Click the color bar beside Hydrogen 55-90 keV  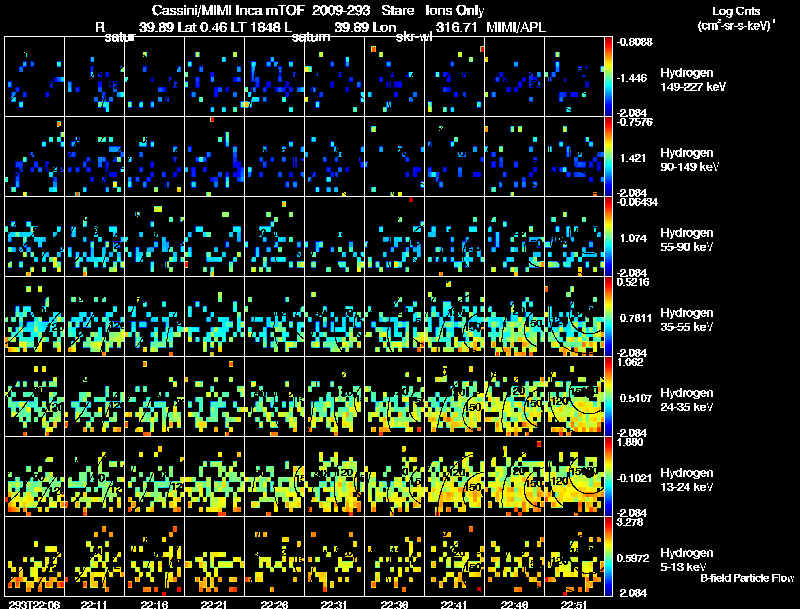pos(608,237)
